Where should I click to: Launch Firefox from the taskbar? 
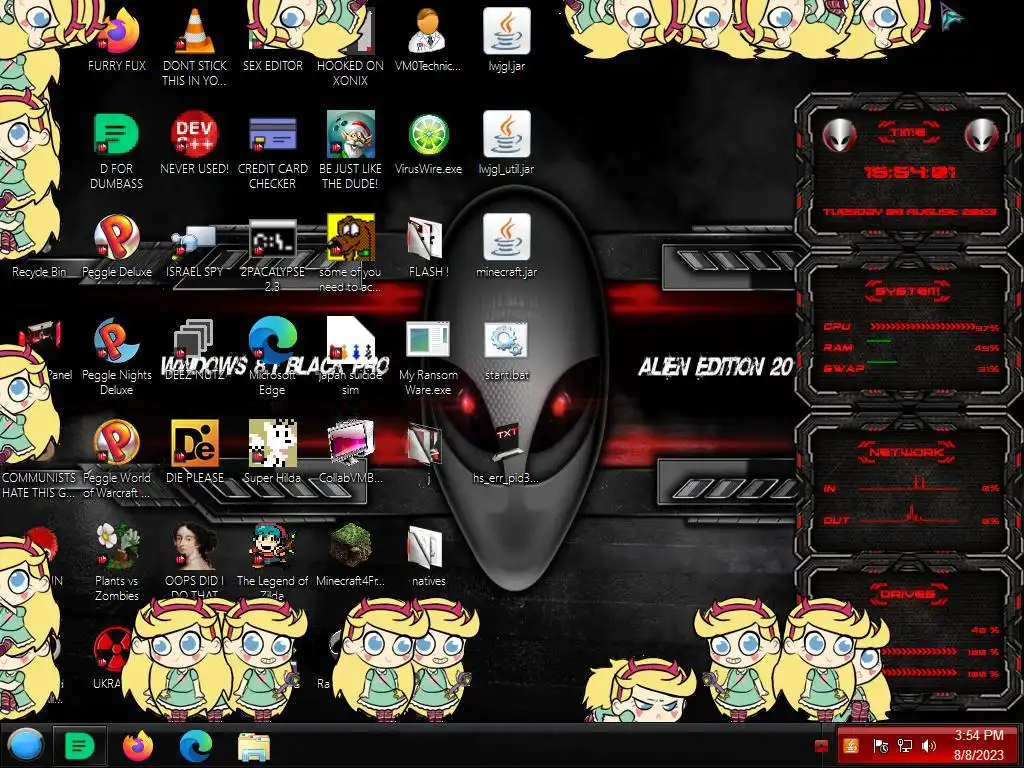[138, 746]
